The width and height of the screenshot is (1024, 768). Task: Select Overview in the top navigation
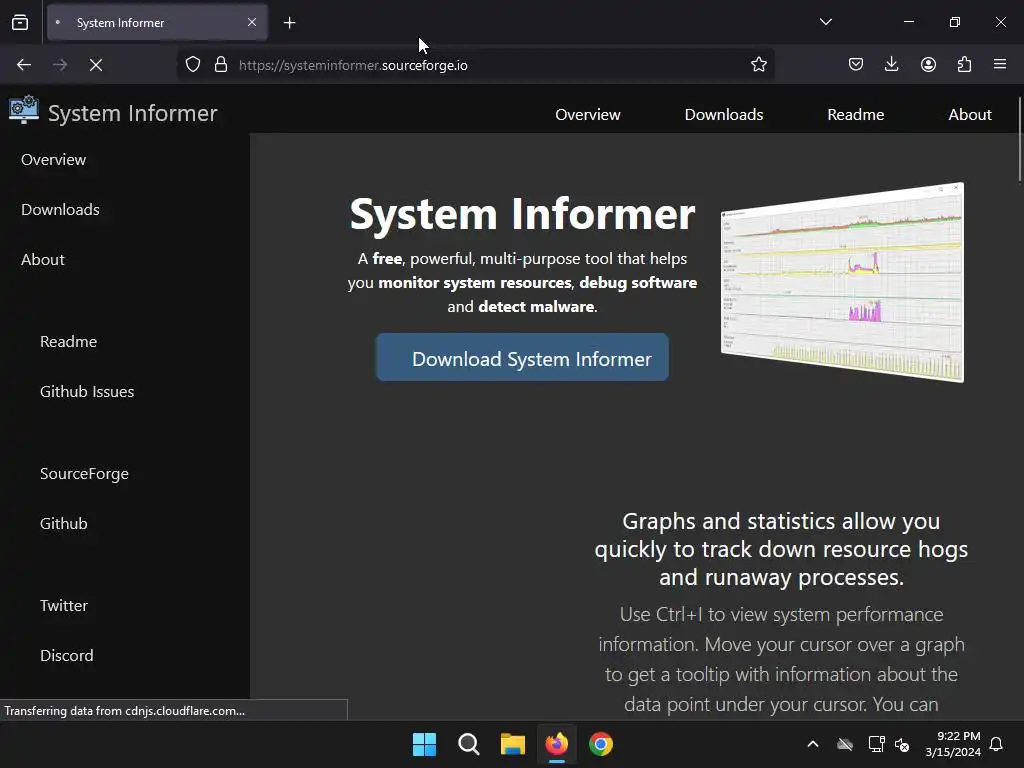(588, 115)
